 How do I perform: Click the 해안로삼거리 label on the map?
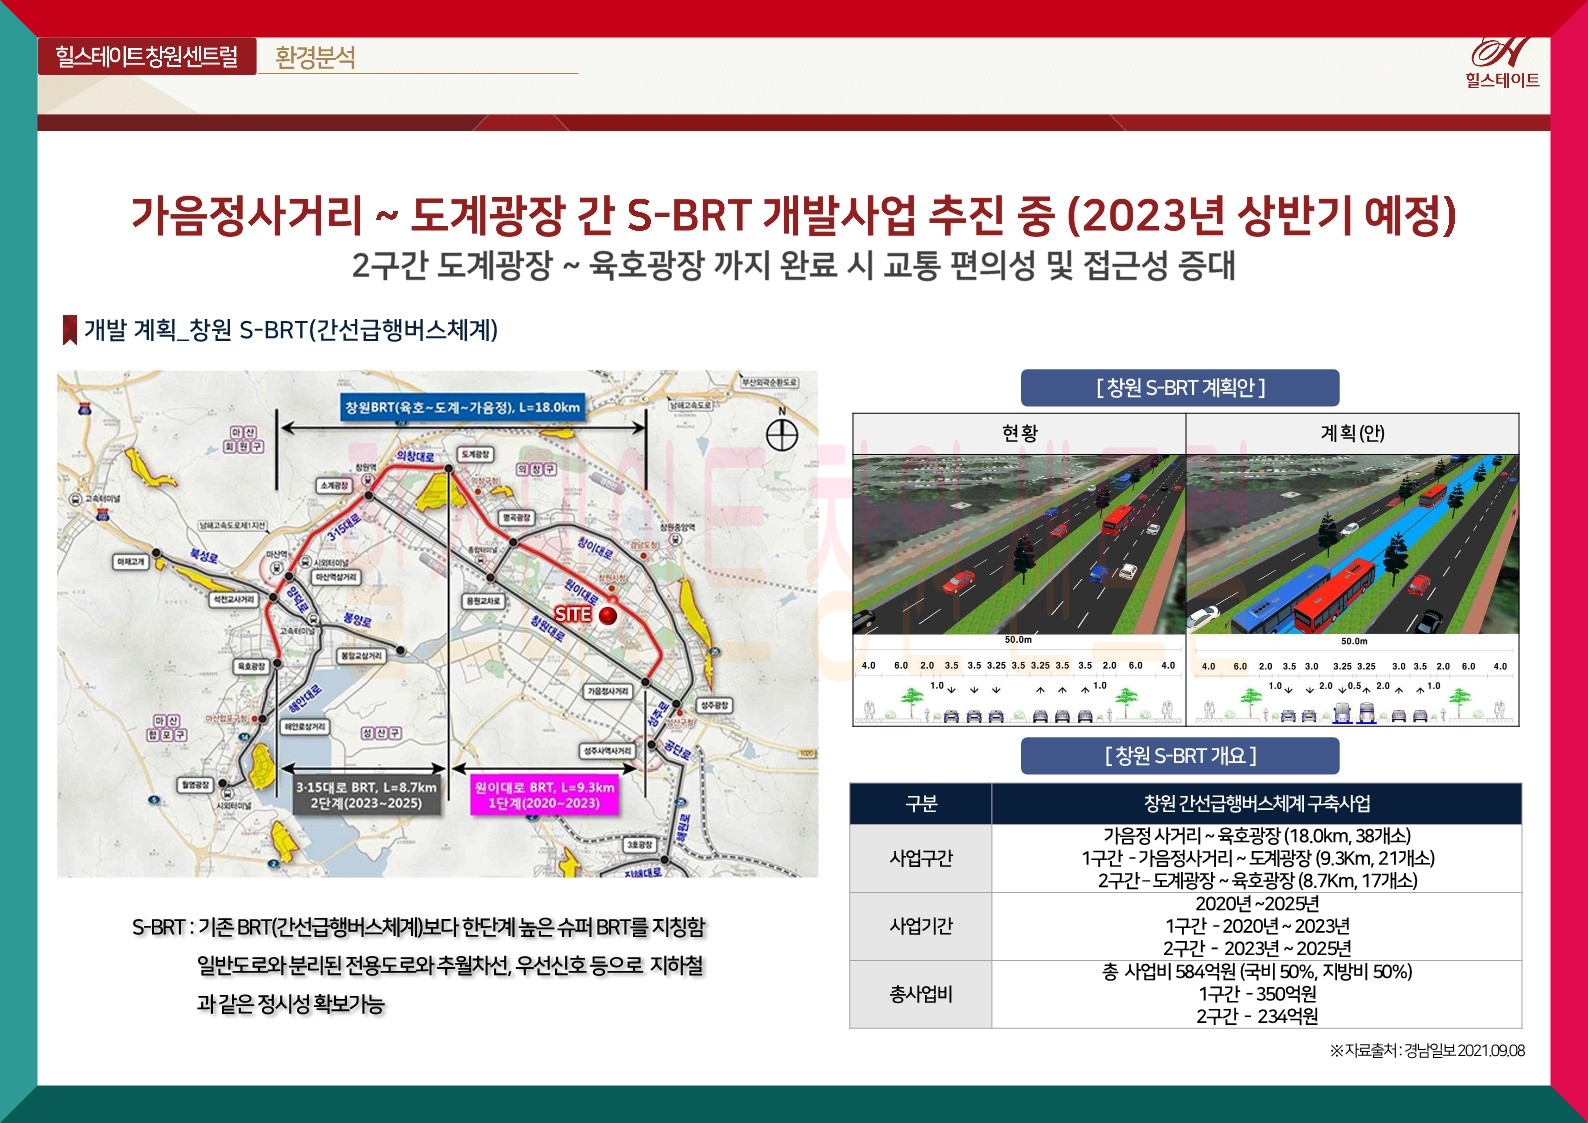click(305, 726)
